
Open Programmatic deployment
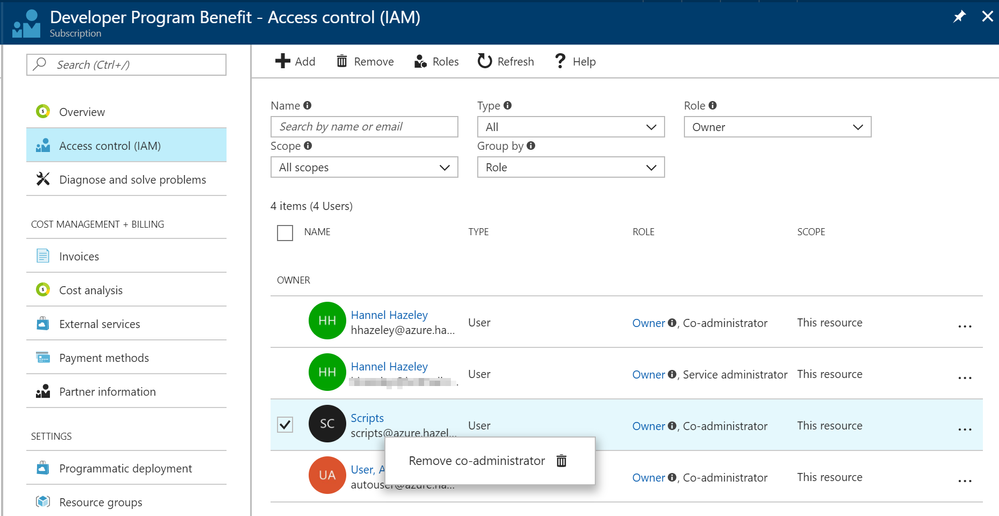[126, 468]
